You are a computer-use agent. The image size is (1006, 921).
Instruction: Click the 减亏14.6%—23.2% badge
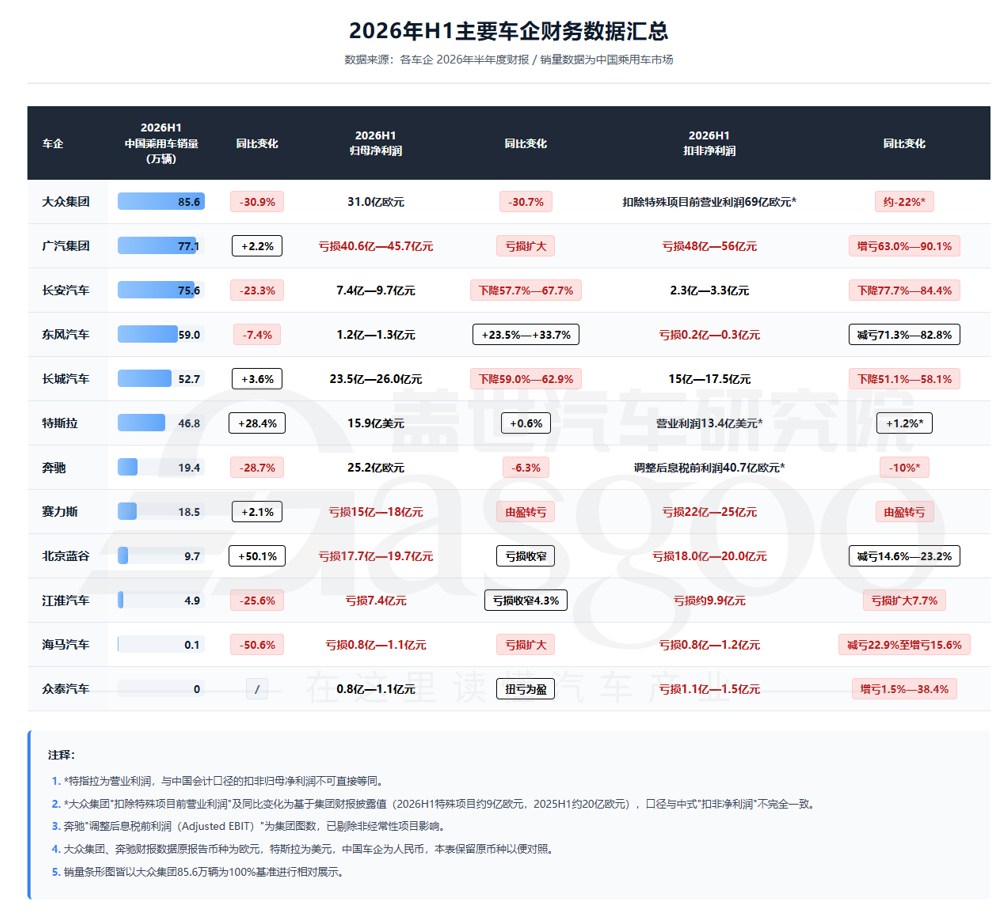pos(904,555)
